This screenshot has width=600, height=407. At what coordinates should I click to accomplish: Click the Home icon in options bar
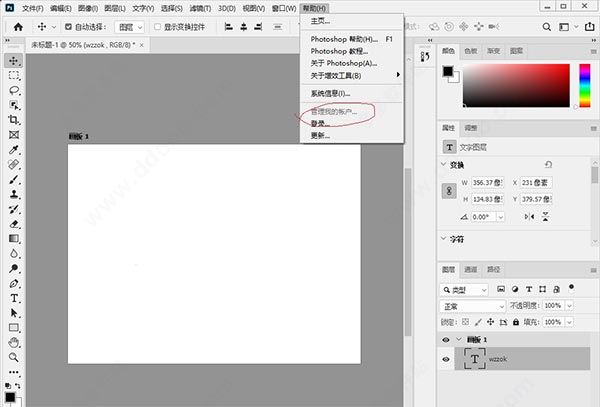(x=18, y=27)
